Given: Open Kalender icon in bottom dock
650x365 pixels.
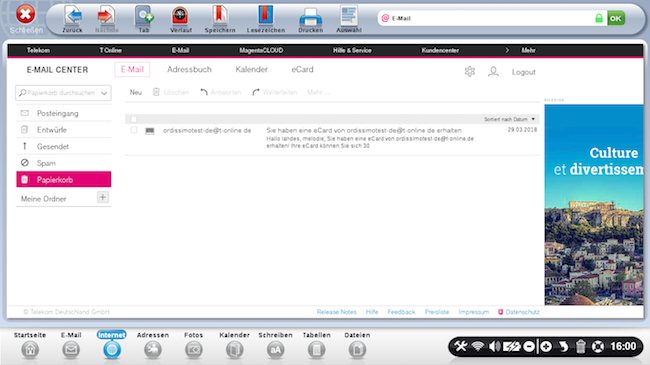Looking at the screenshot, I should [235, 350].
